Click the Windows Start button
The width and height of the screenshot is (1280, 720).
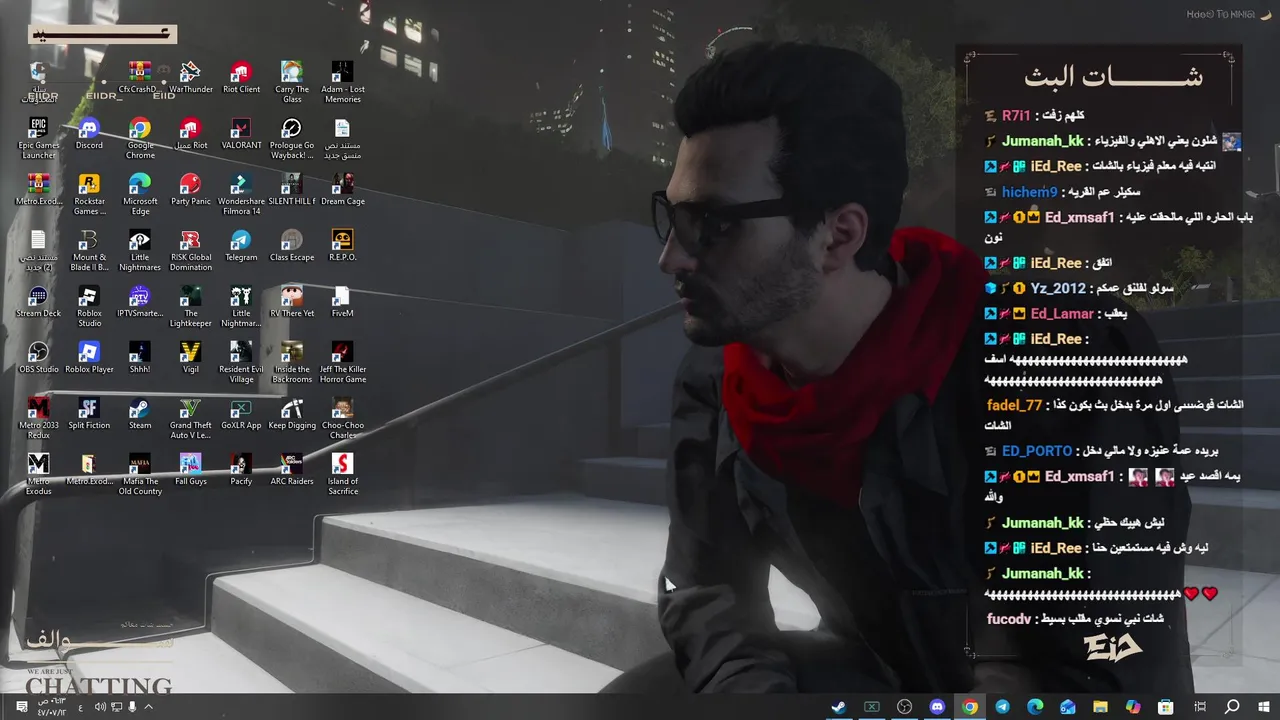coord(1264,707)
